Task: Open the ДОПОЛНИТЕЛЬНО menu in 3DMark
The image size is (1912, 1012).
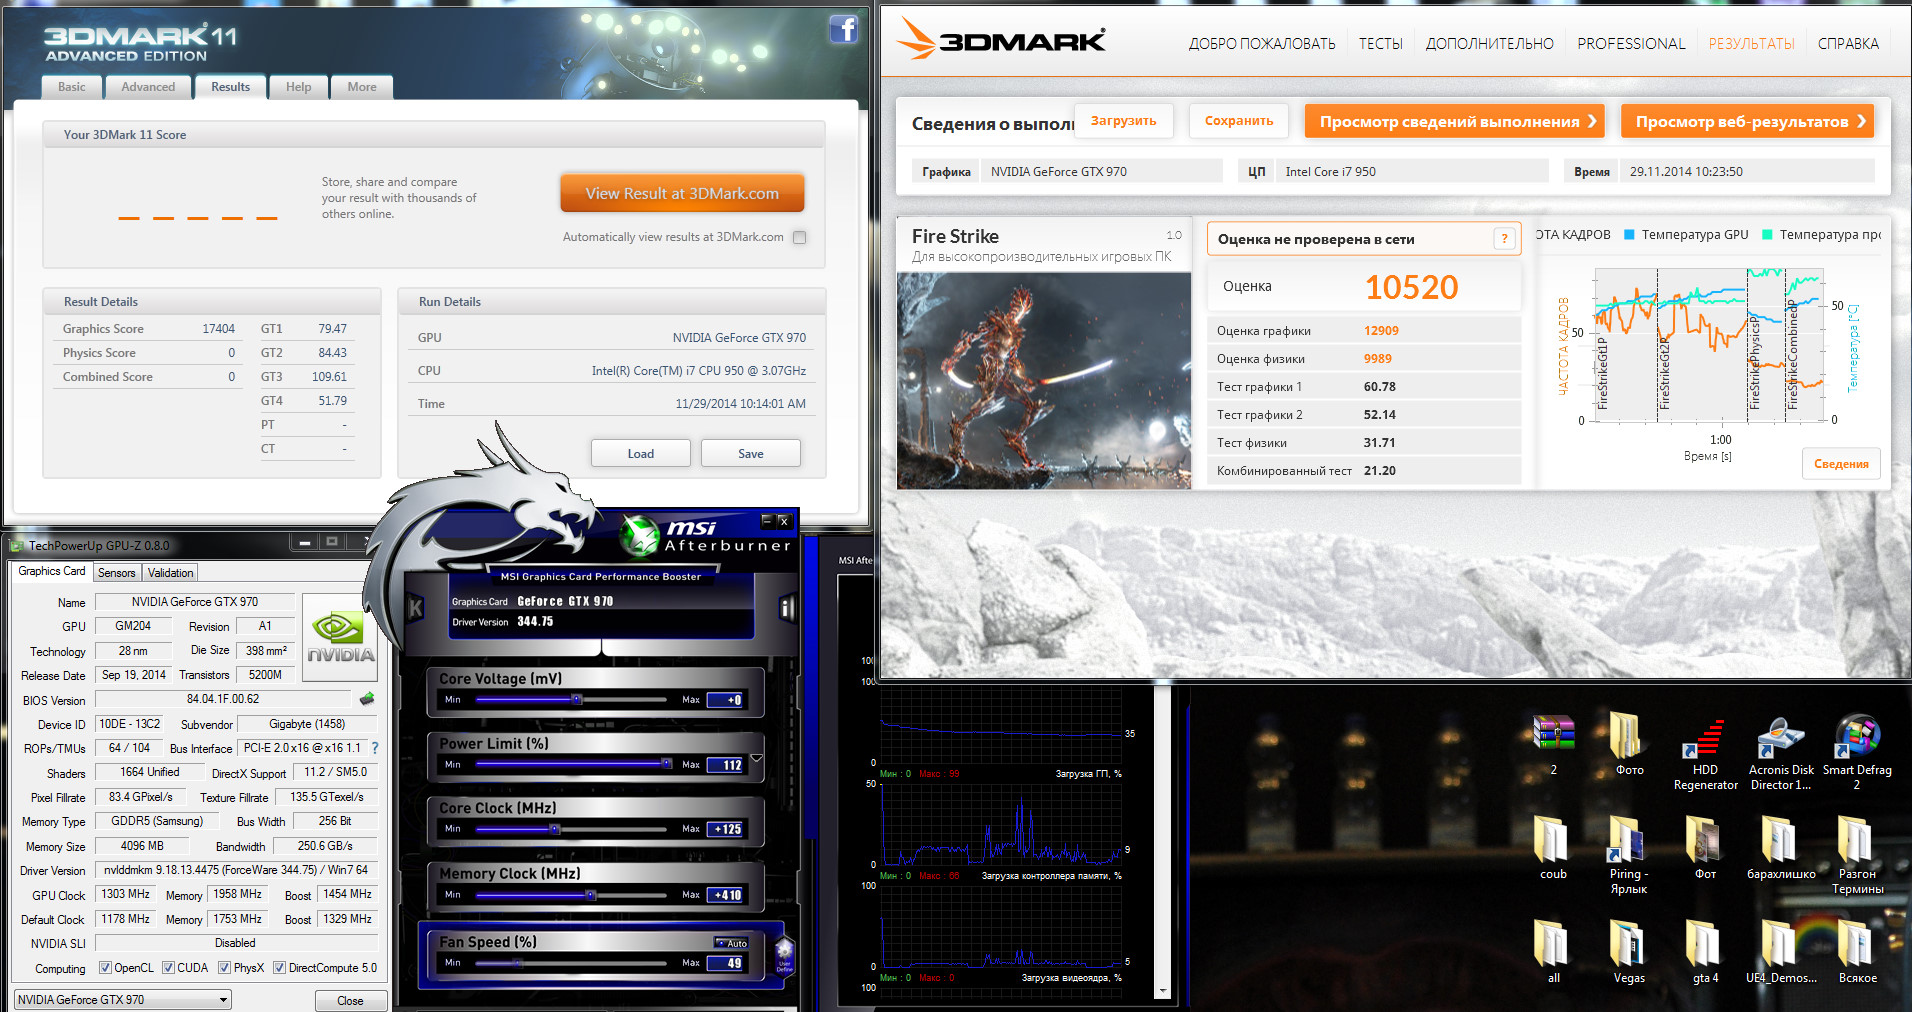Action: pyautogui.click(x=1489, y=44)
